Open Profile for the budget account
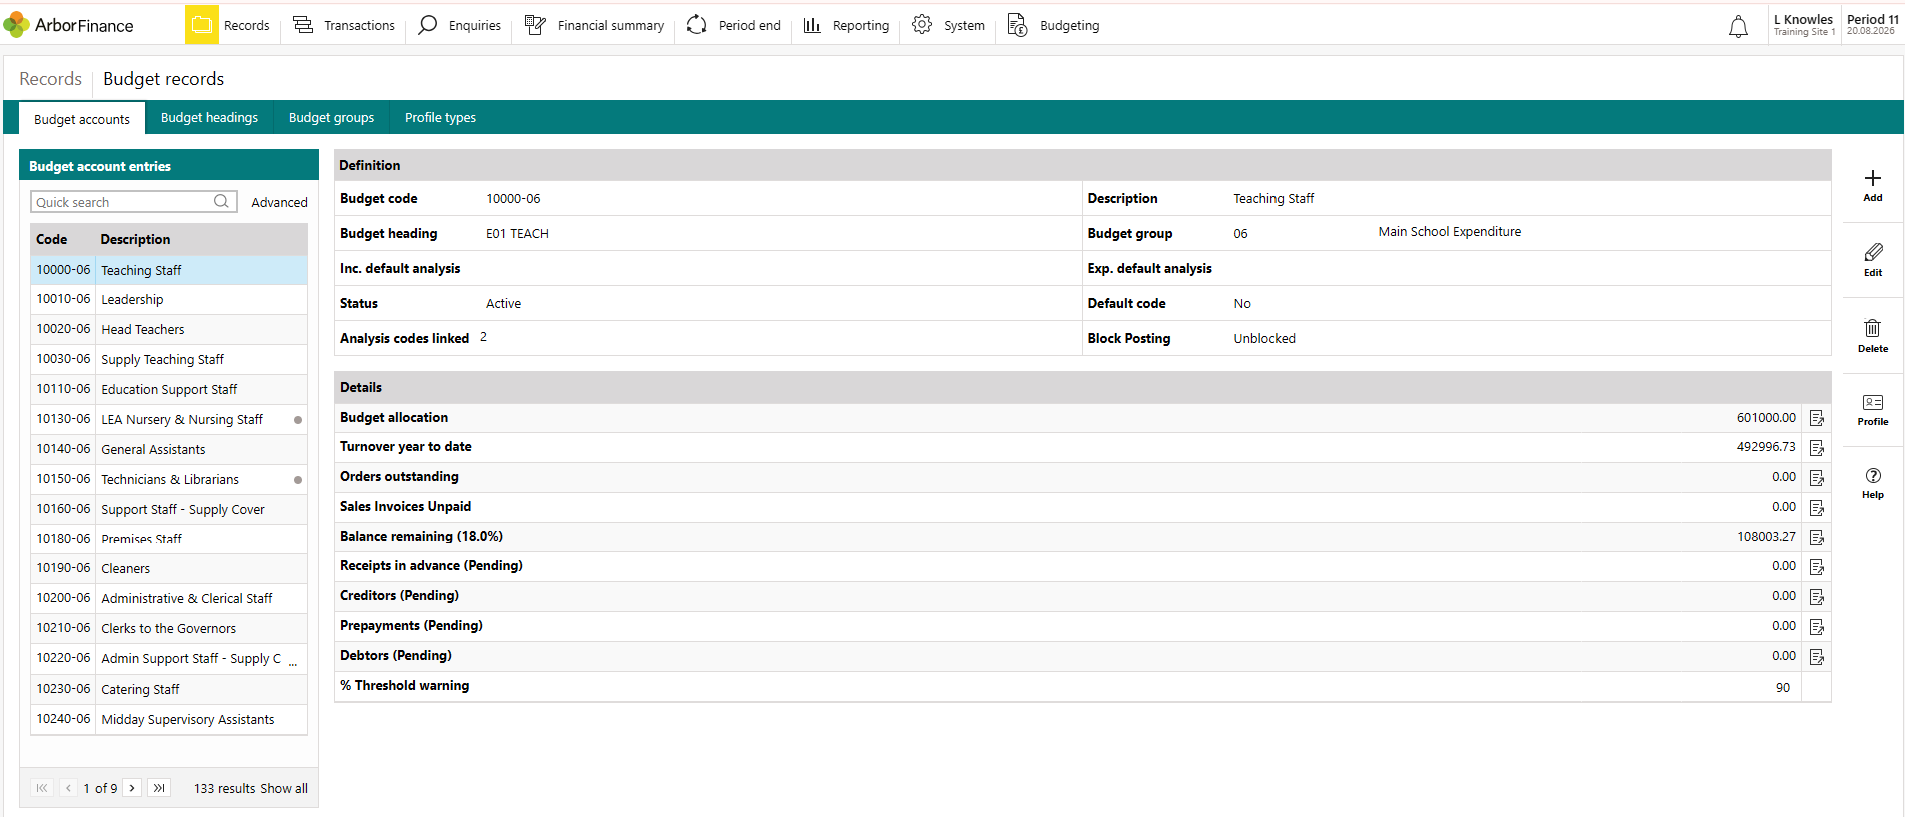 [1873, 410]
